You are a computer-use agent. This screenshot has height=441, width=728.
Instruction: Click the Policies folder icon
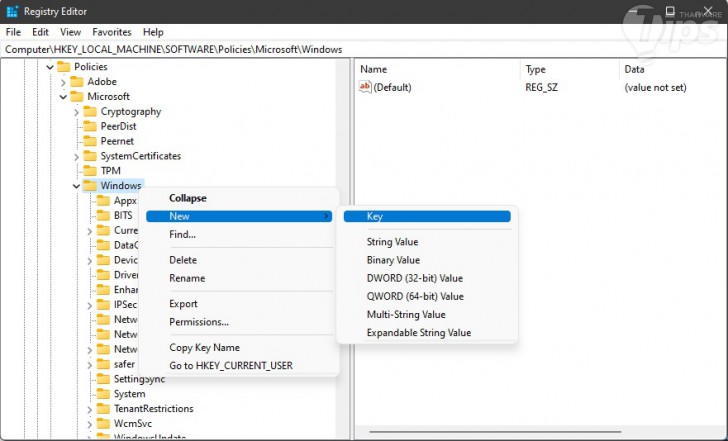pos(64,67)
